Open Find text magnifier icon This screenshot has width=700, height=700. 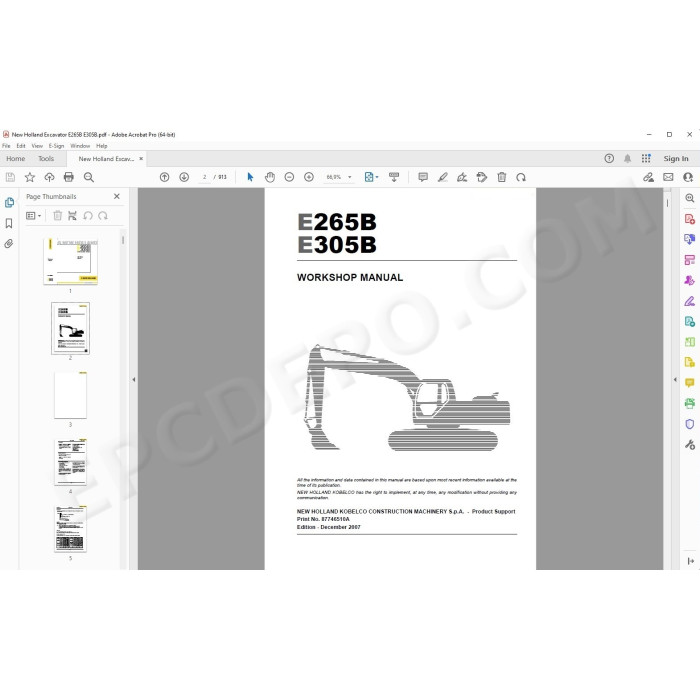click(x=89, y=177)
